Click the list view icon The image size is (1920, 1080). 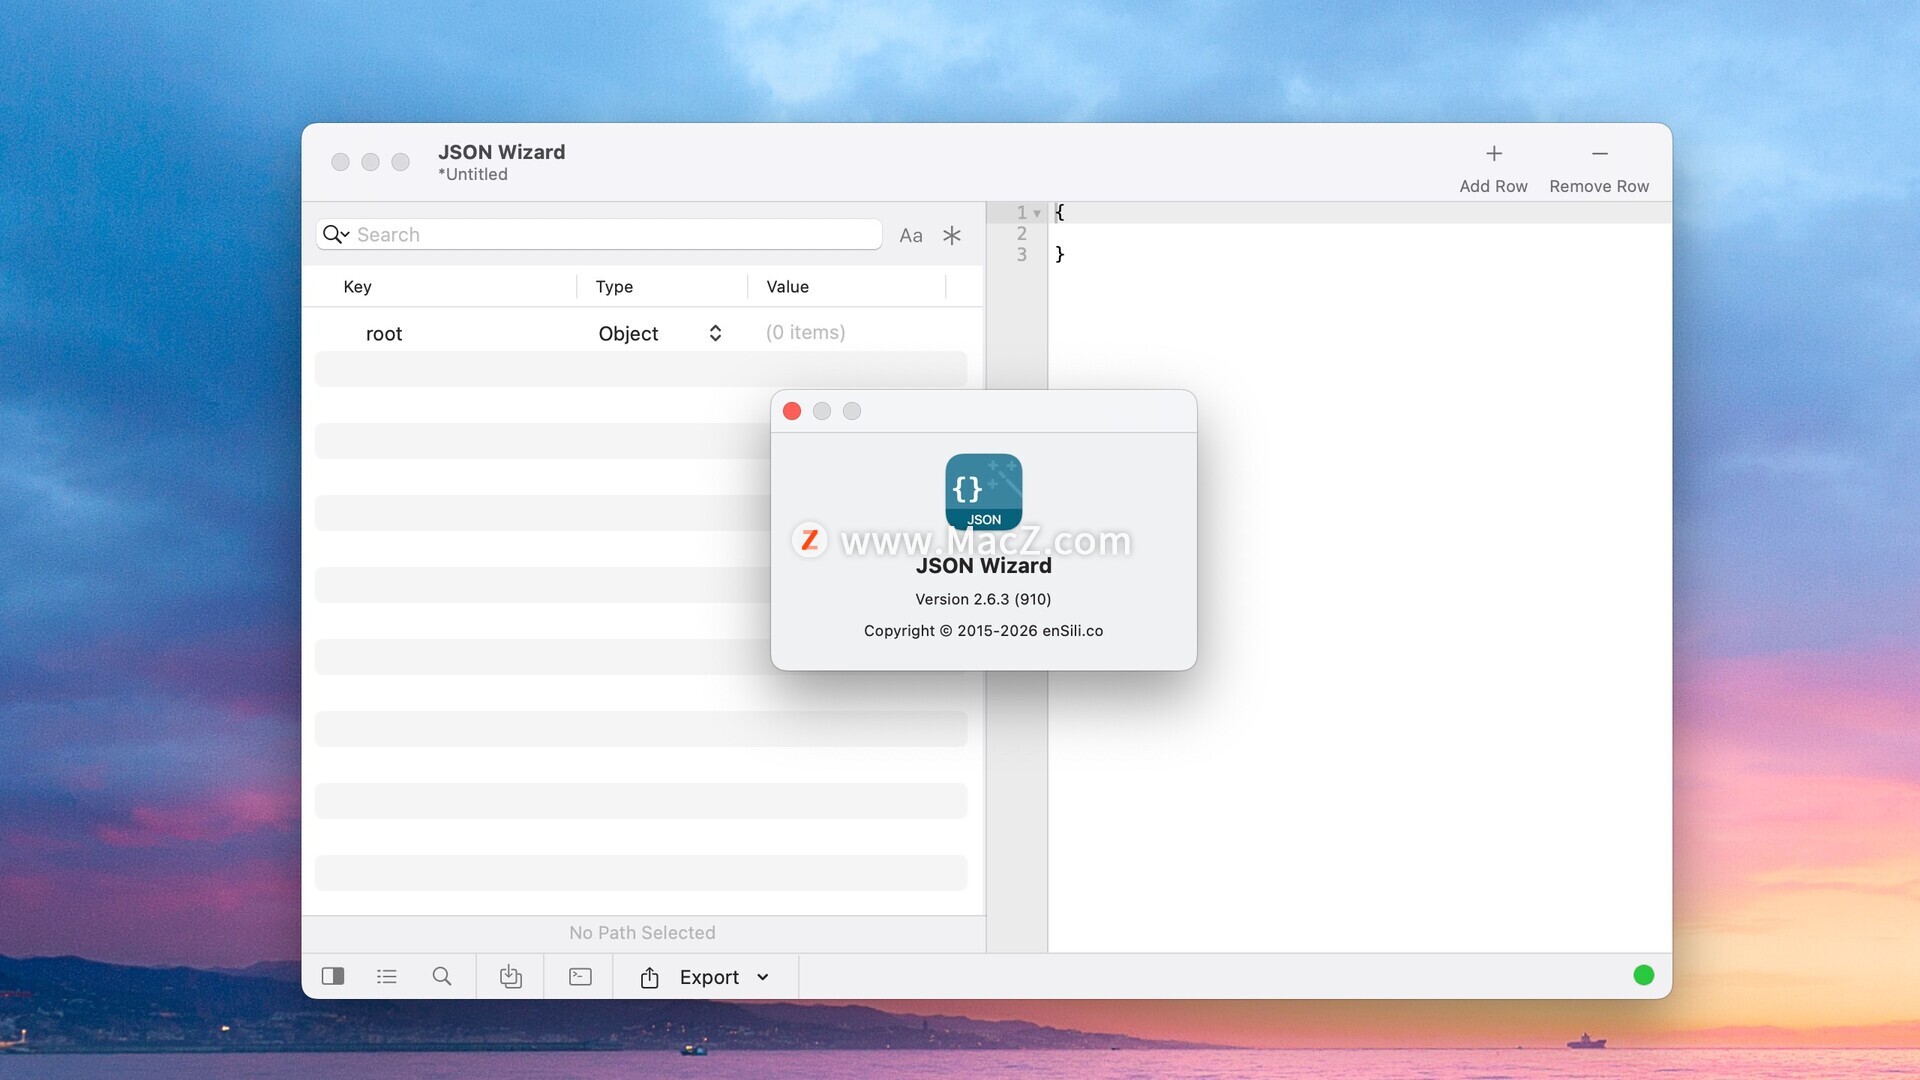pyautogui.click(x=387, y=976)
